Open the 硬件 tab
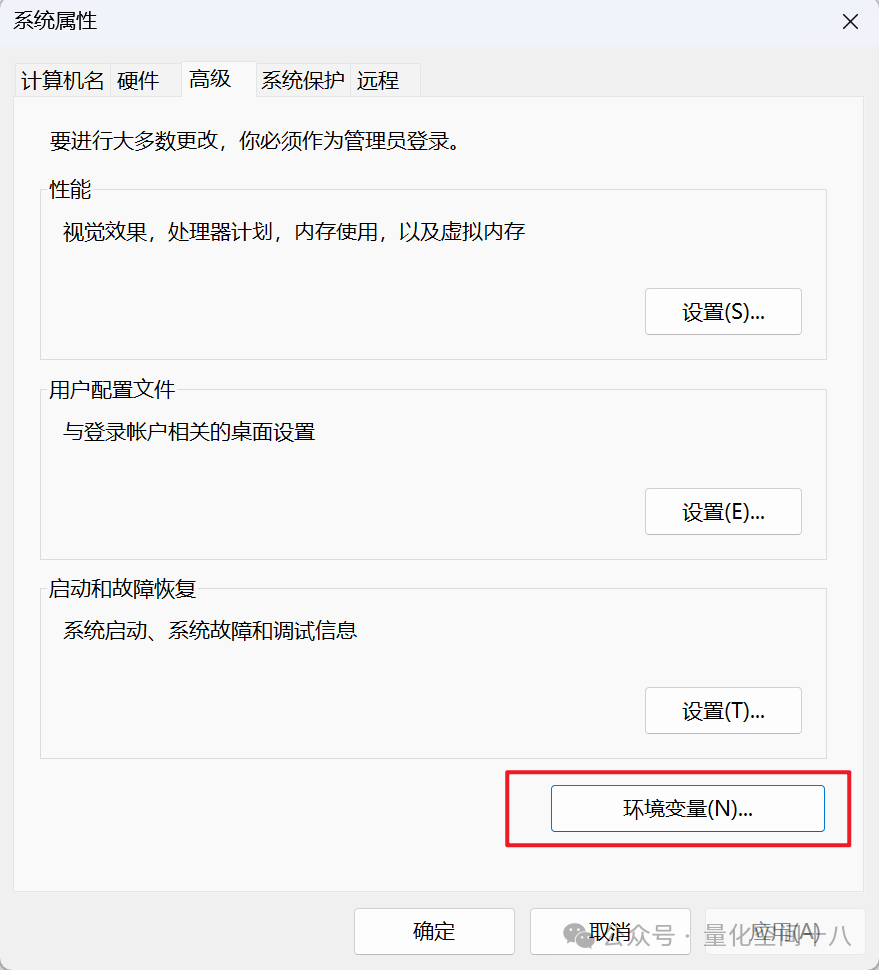Viewport: 879px width, 970px height. tap(145, 80)
